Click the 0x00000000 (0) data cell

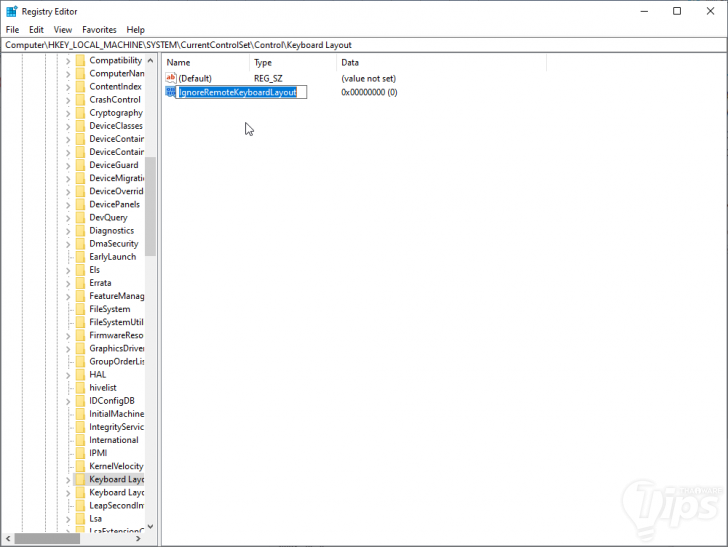369,92
